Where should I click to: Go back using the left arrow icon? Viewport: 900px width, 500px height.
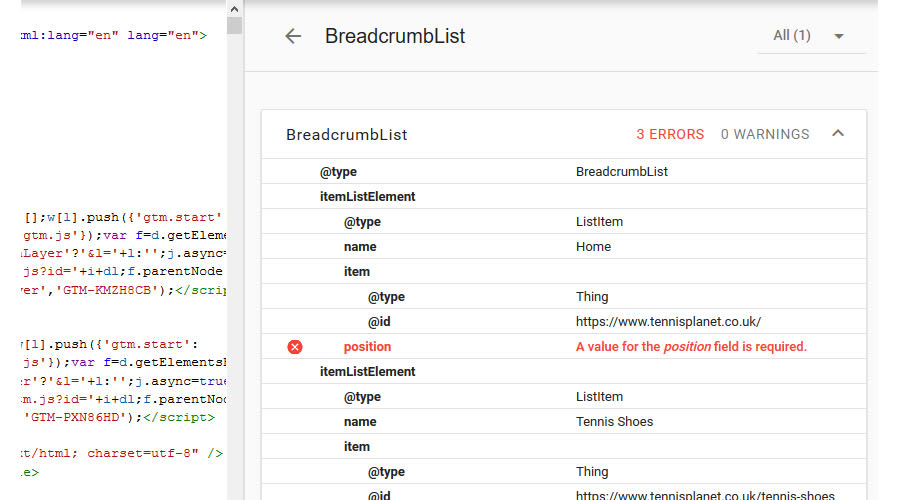pos(293,36)
